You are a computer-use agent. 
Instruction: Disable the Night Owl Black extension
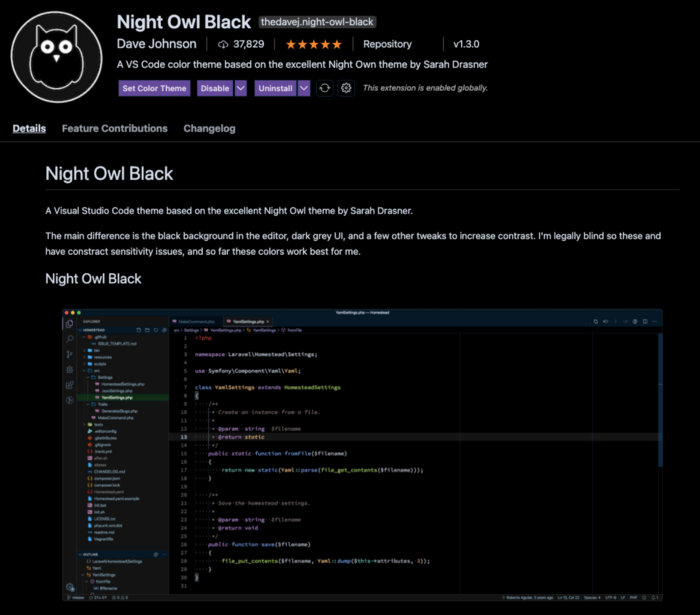click(215, 88)
